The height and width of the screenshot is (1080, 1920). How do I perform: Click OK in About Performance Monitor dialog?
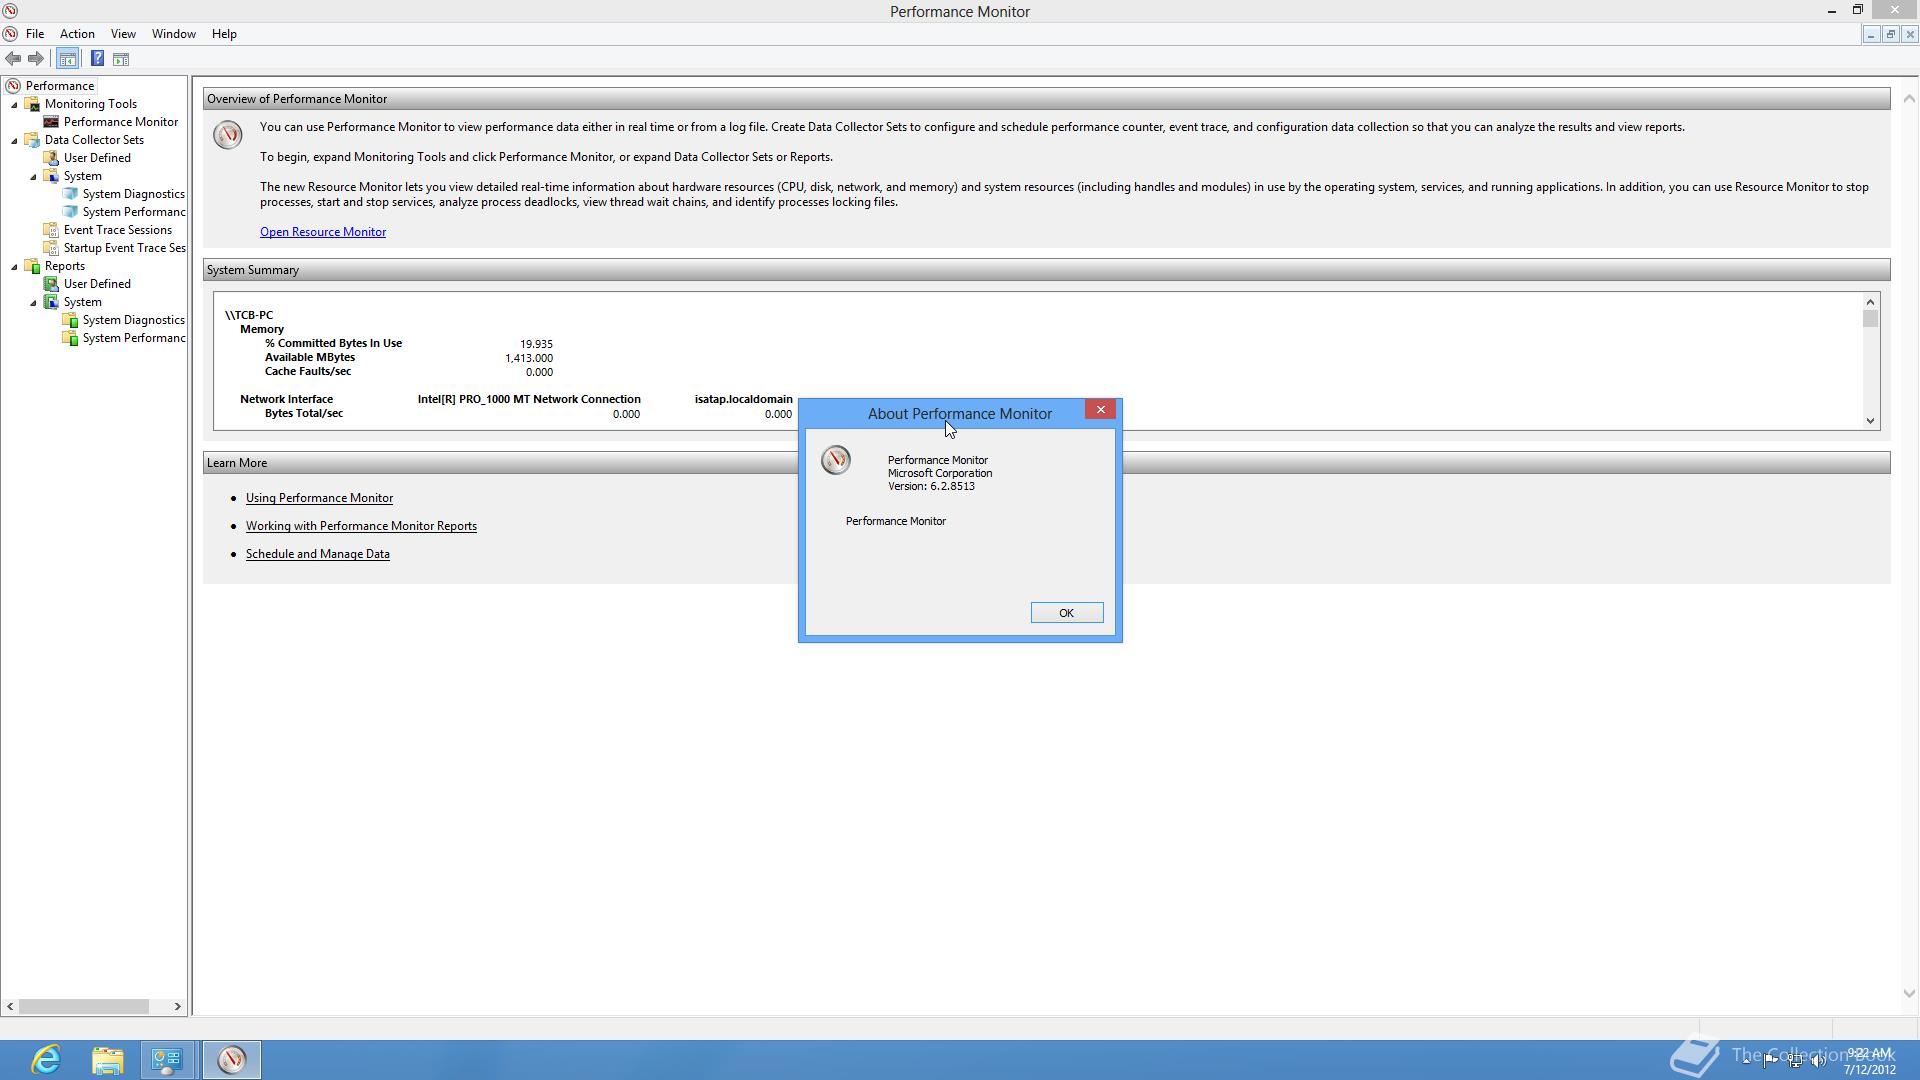pos(1067,613)
